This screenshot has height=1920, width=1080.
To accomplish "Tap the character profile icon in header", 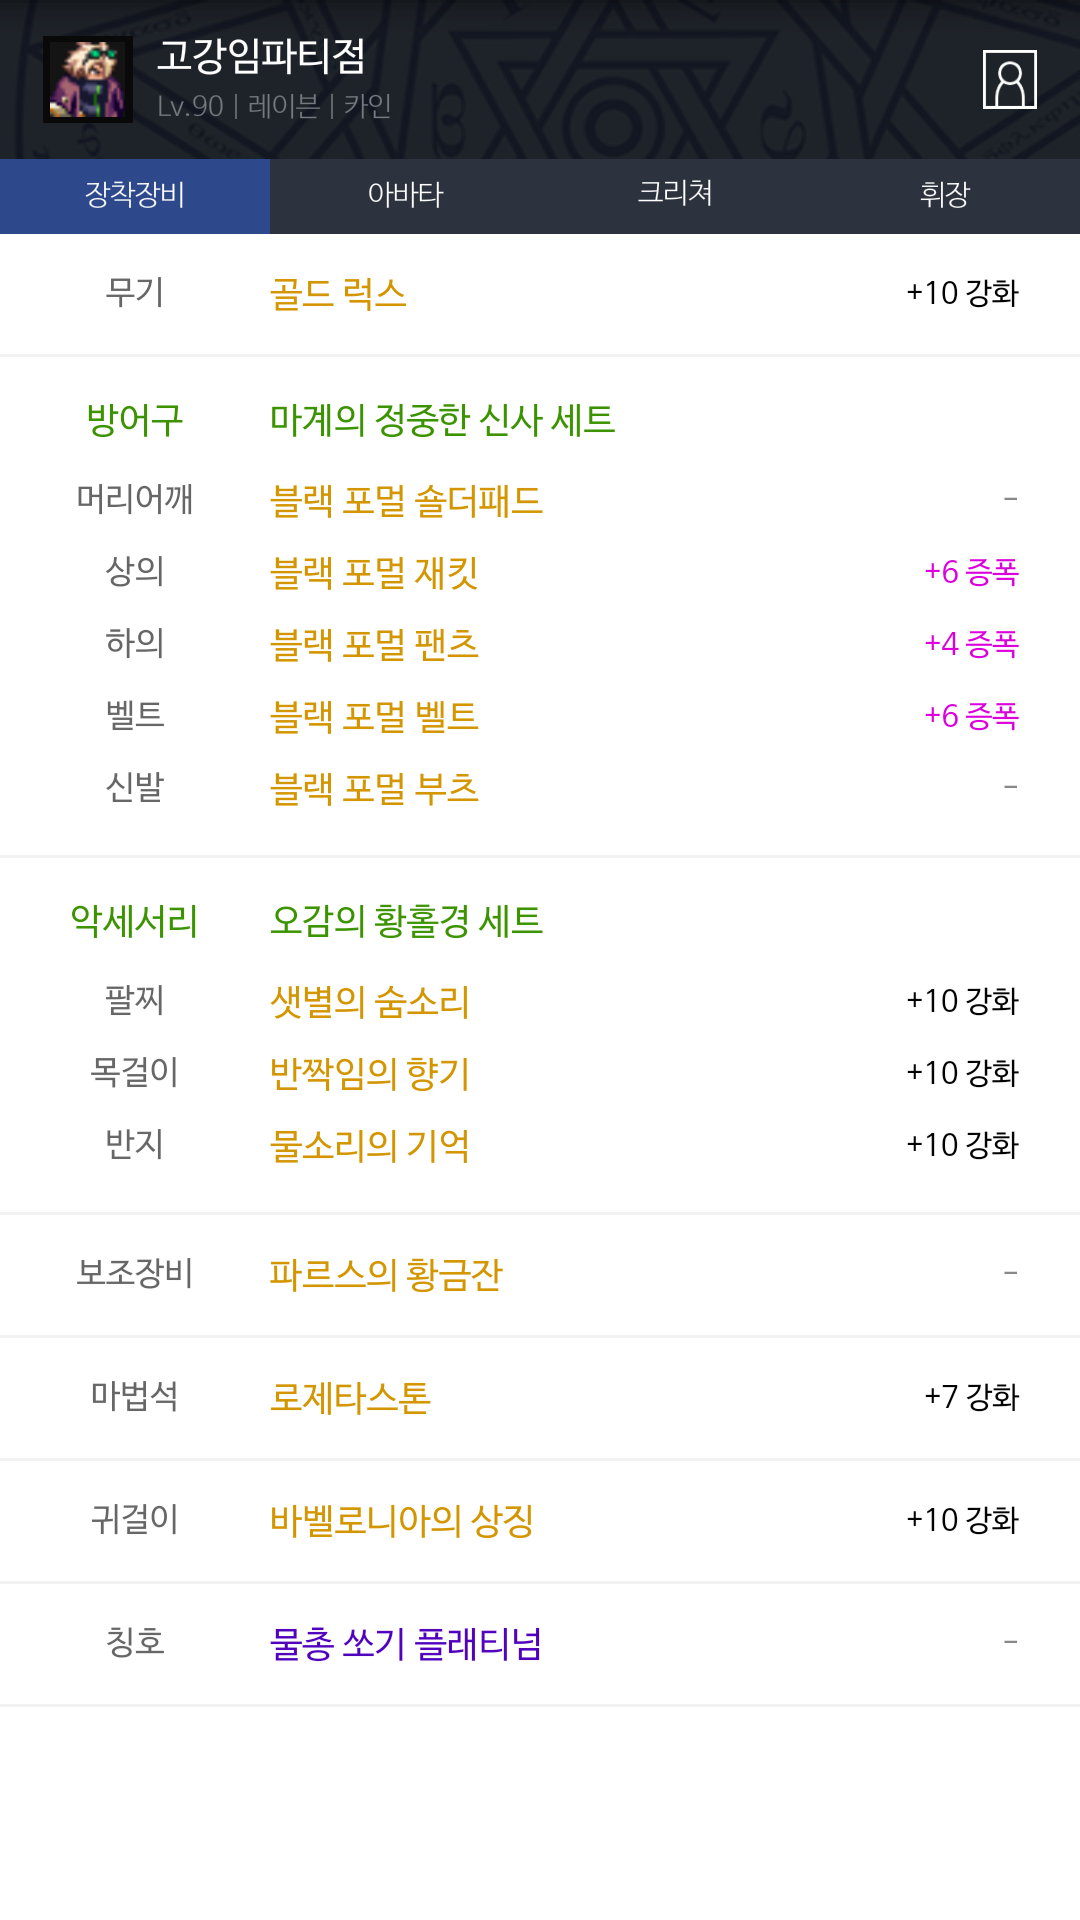I will click(x=1009, y=79).
